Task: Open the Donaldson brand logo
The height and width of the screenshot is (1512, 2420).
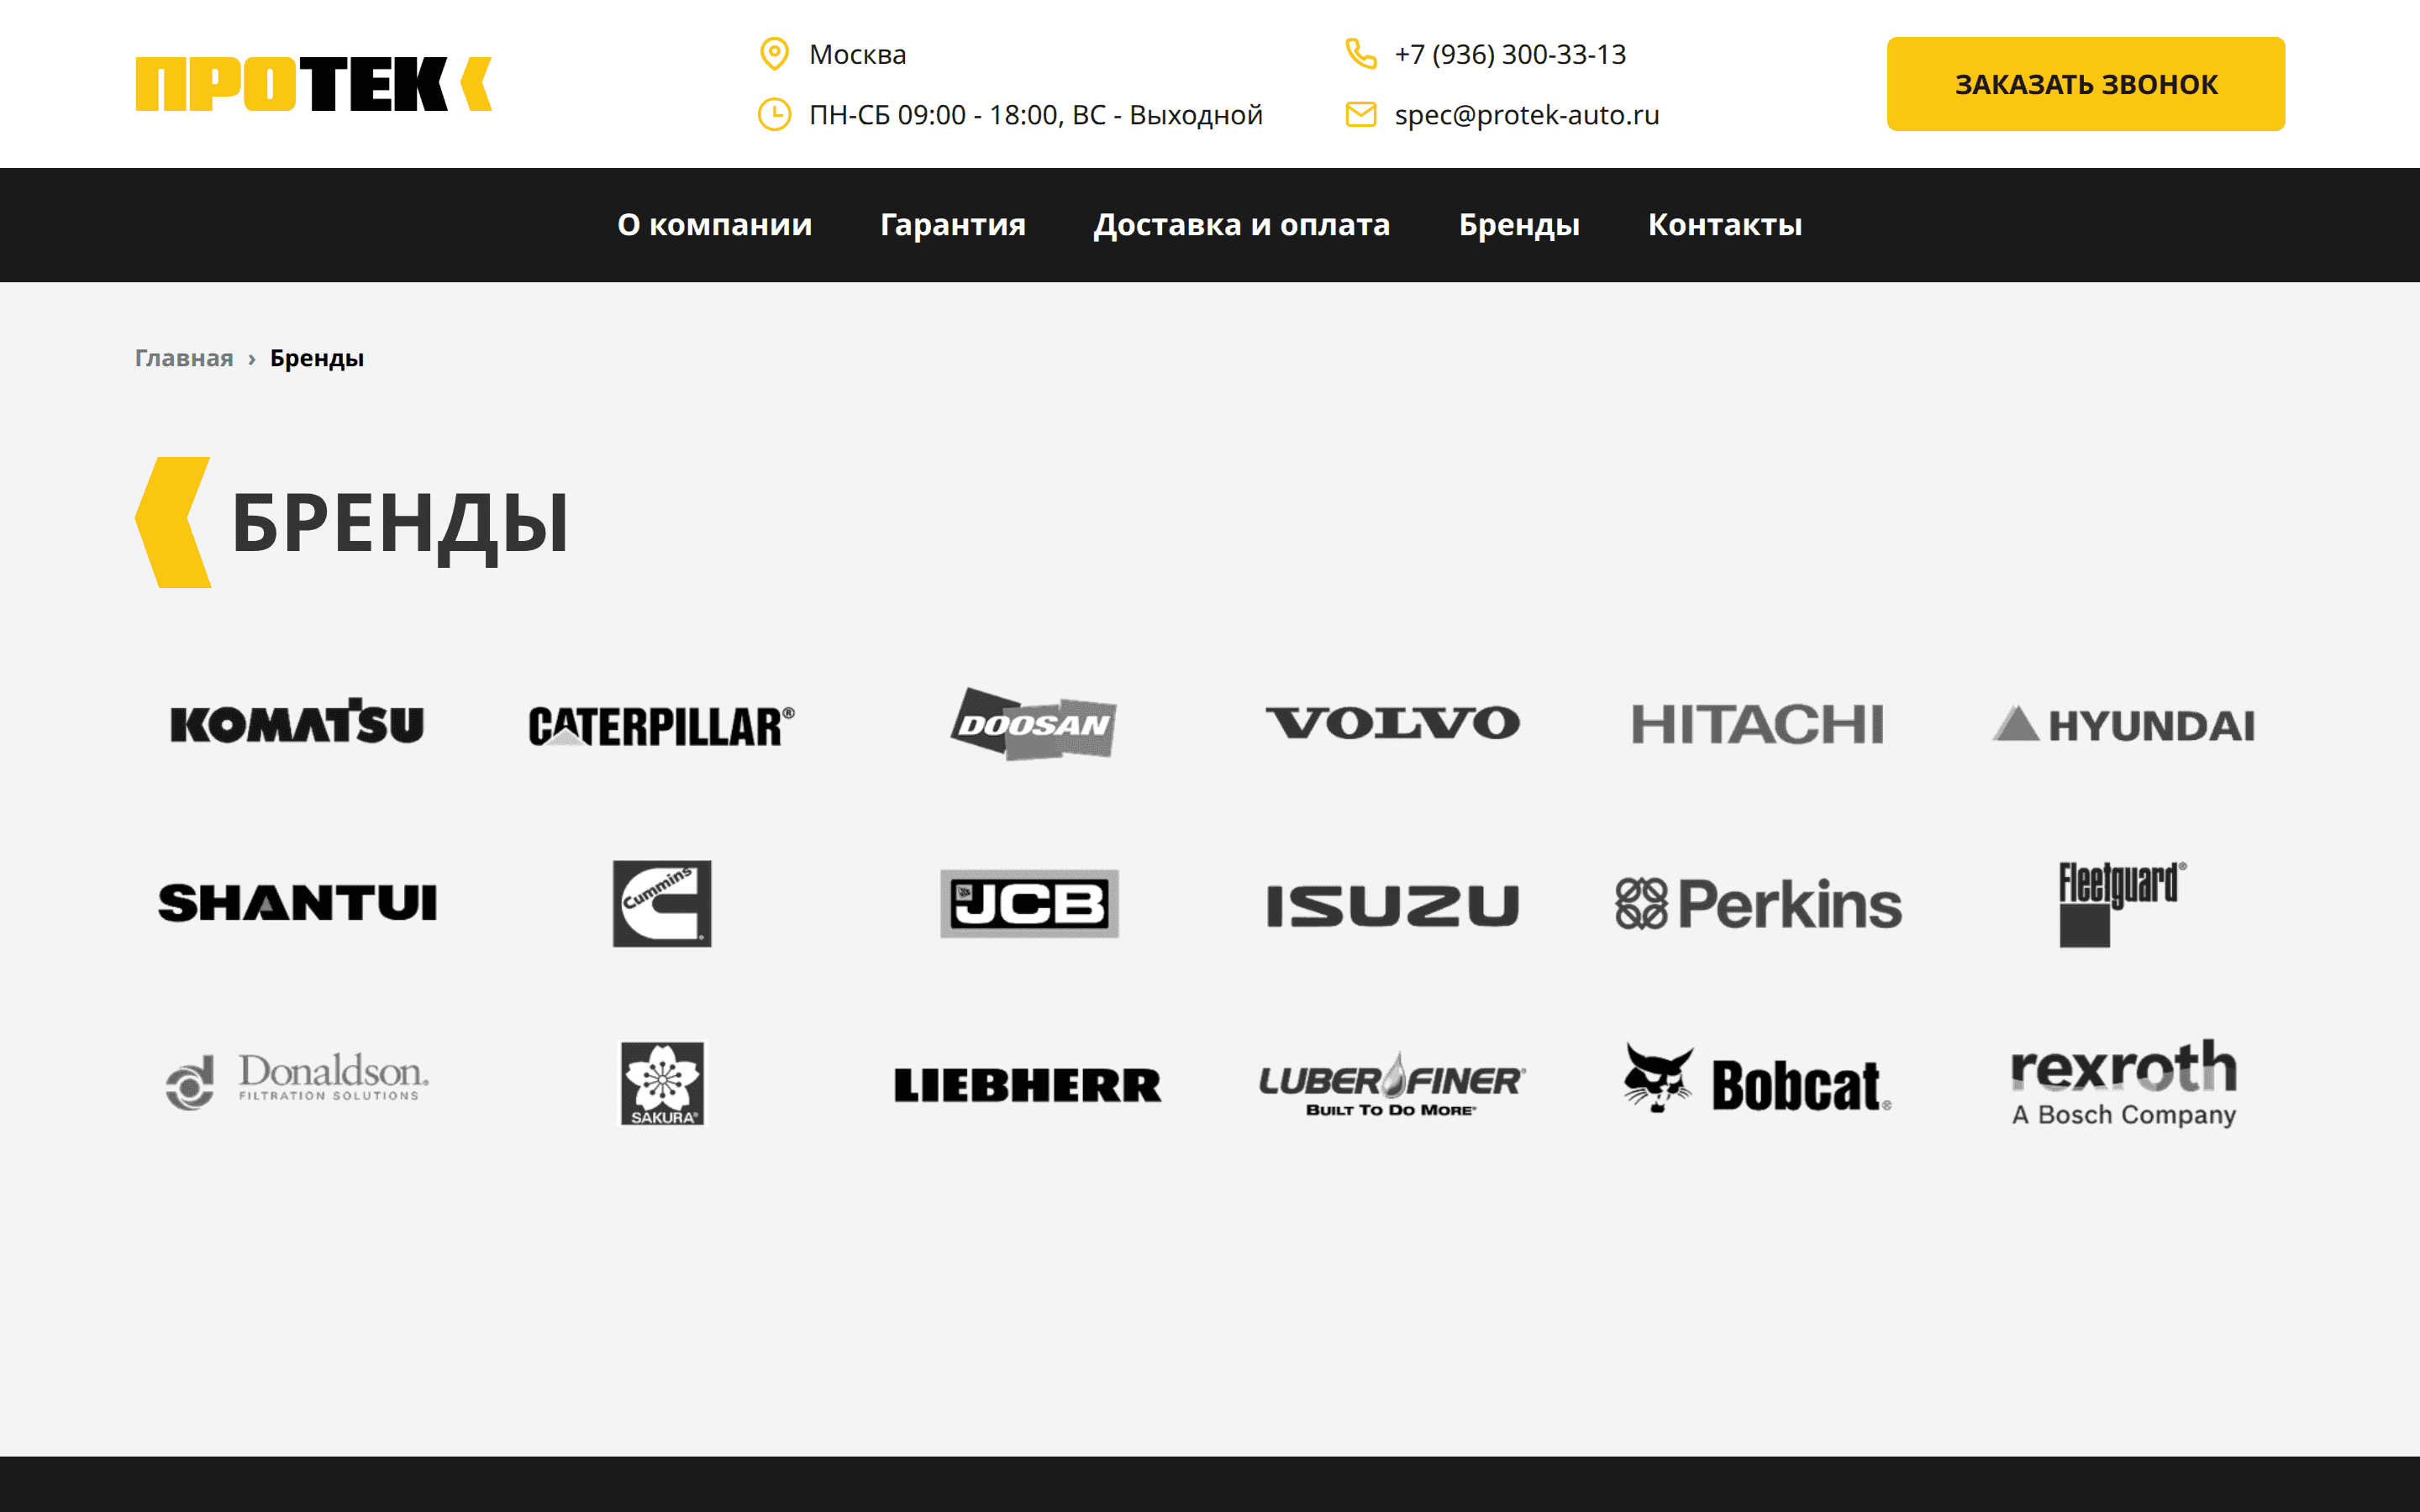Action: tap(297, 1080)
